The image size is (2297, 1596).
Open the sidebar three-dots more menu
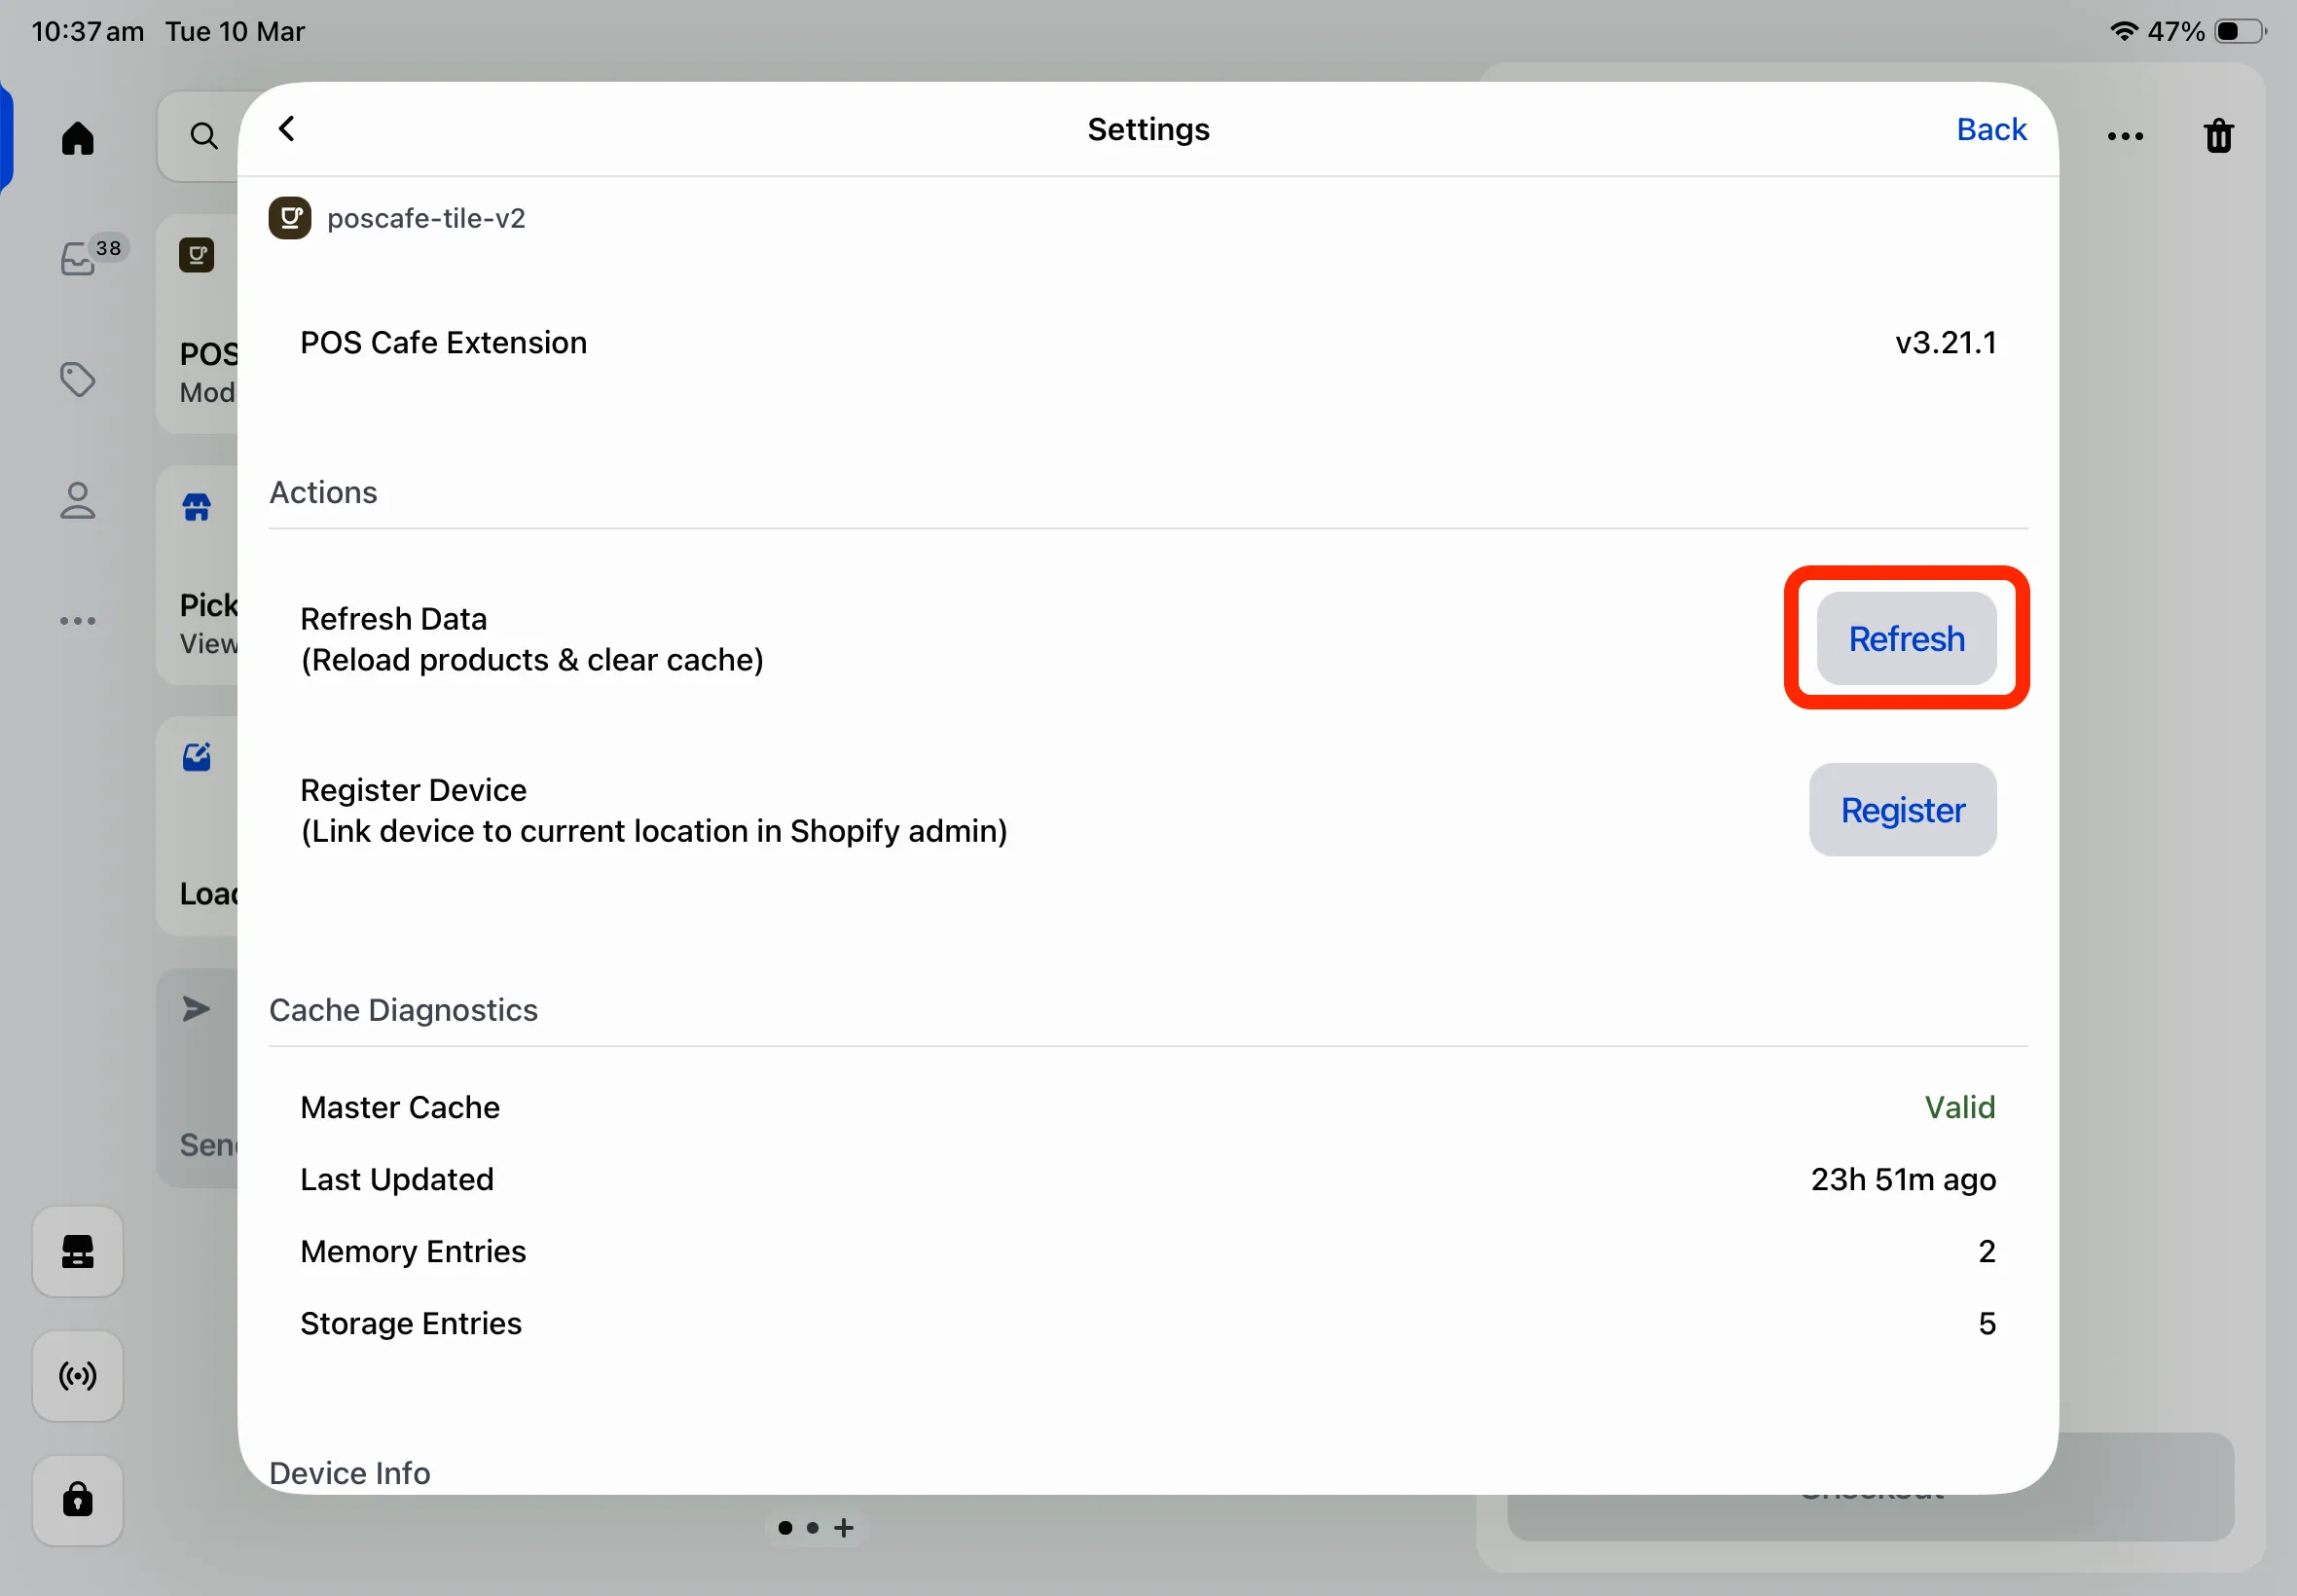78,621
